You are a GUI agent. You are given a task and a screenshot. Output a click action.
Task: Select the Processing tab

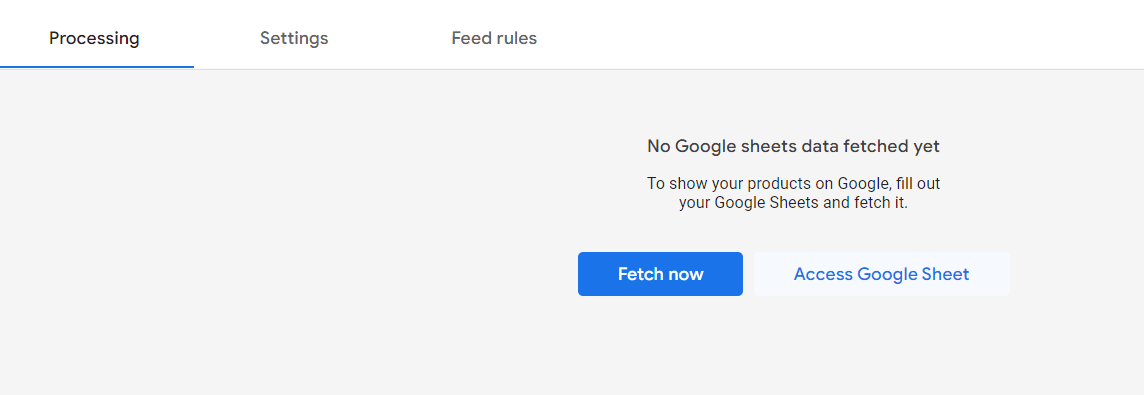click(x=94, y=38)
